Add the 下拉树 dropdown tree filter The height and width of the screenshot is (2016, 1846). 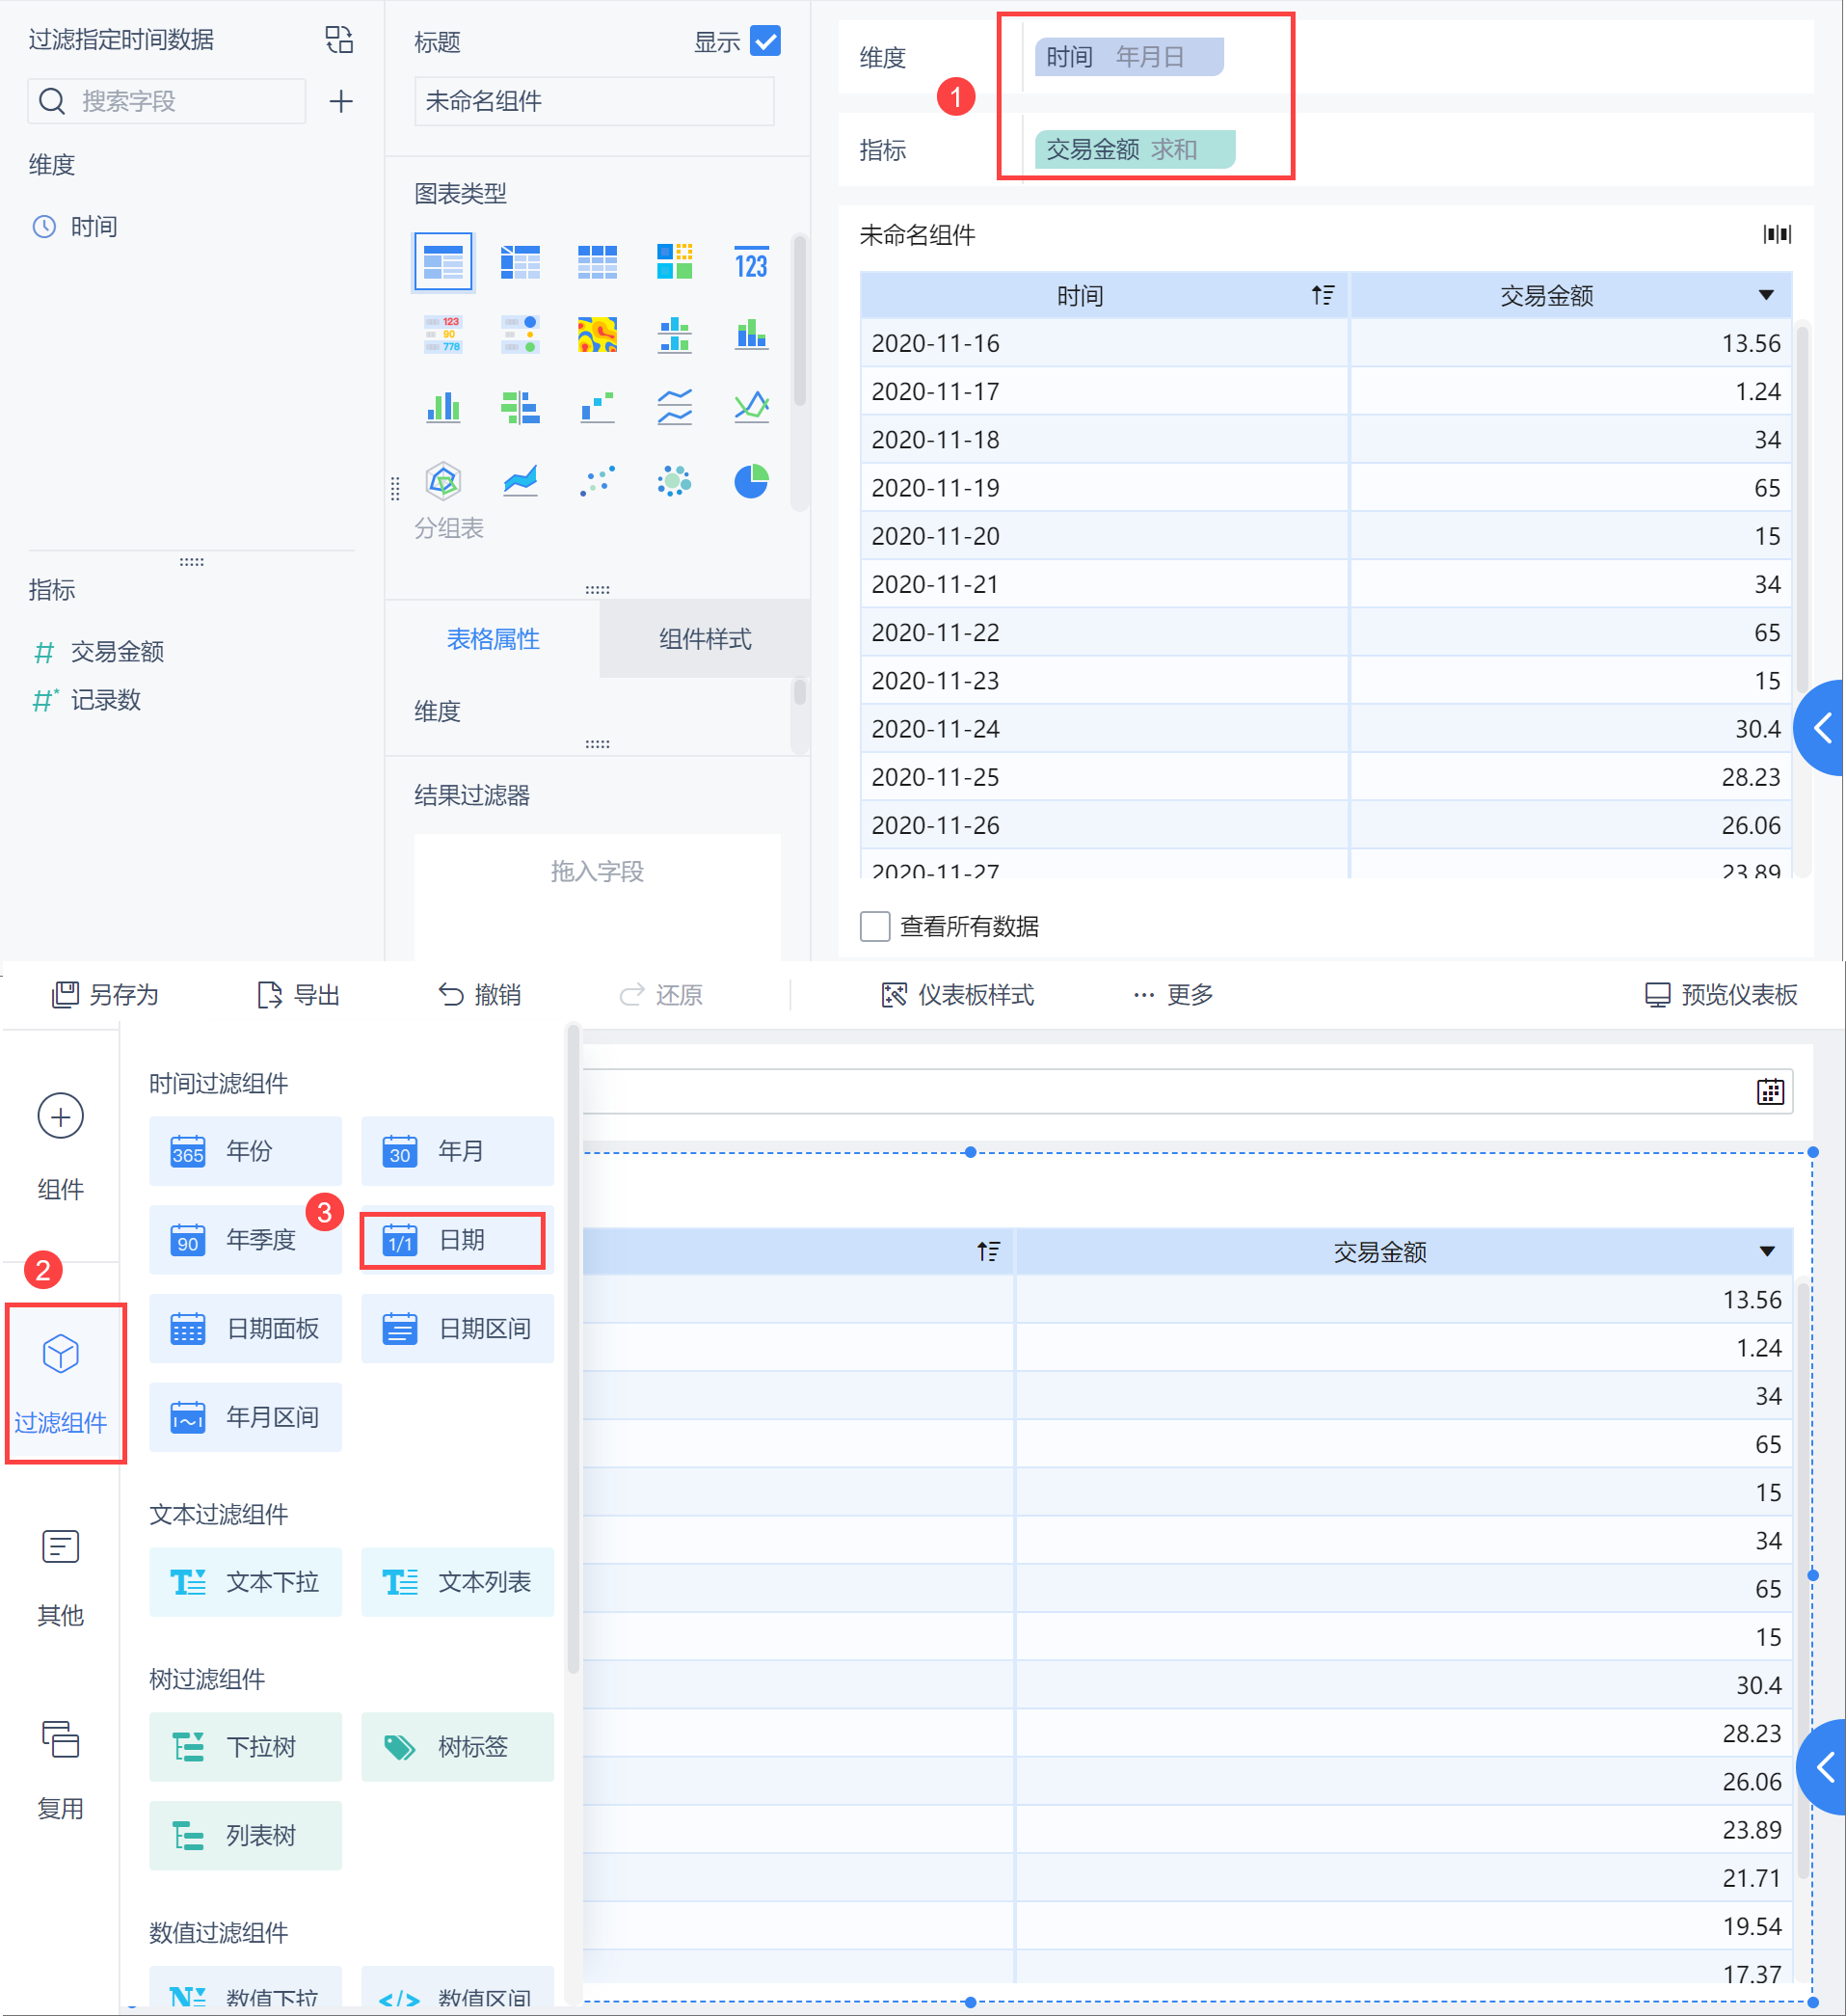point(245,1746)
